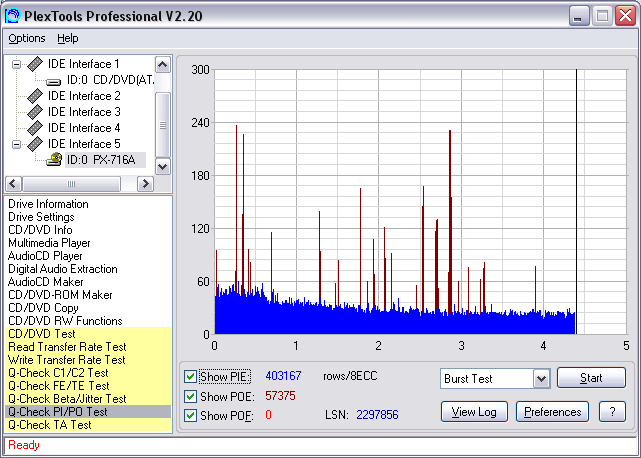Click the IDE Interface 2 chip icon
This screenshot has height=458, width=641.
pyautogui.click(x=35, y=96)
